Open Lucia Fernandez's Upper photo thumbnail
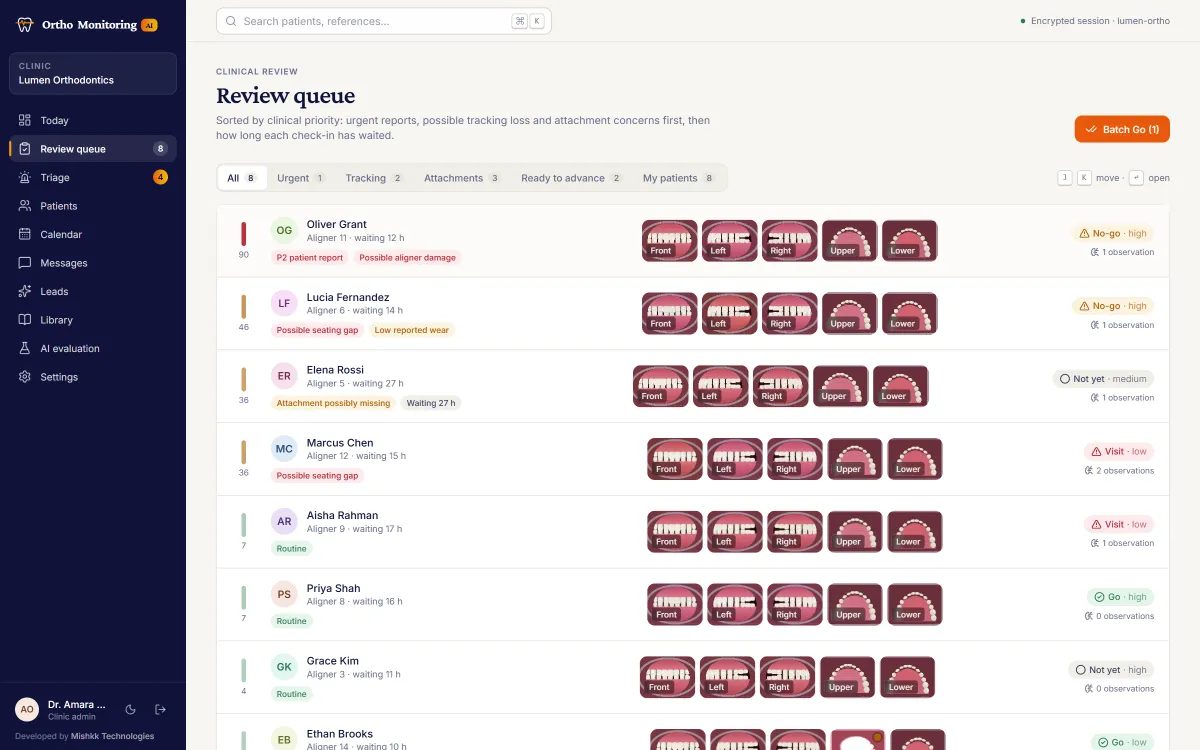 coord(850,313)
